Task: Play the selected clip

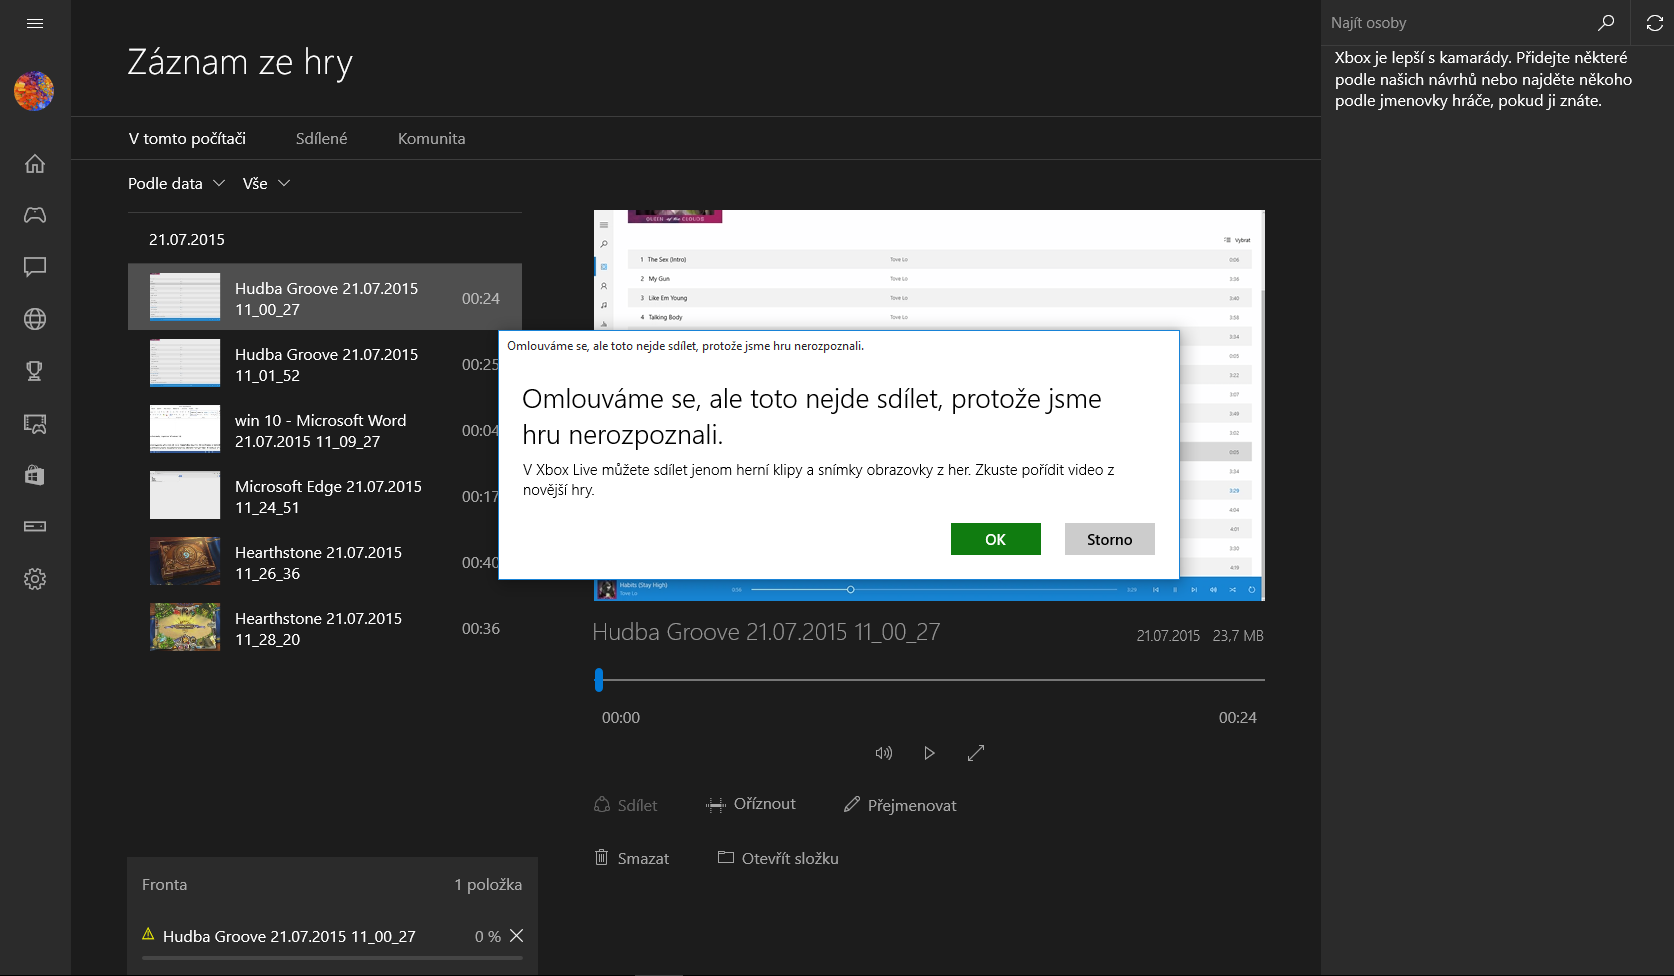Action: click(x=929, y=753)
